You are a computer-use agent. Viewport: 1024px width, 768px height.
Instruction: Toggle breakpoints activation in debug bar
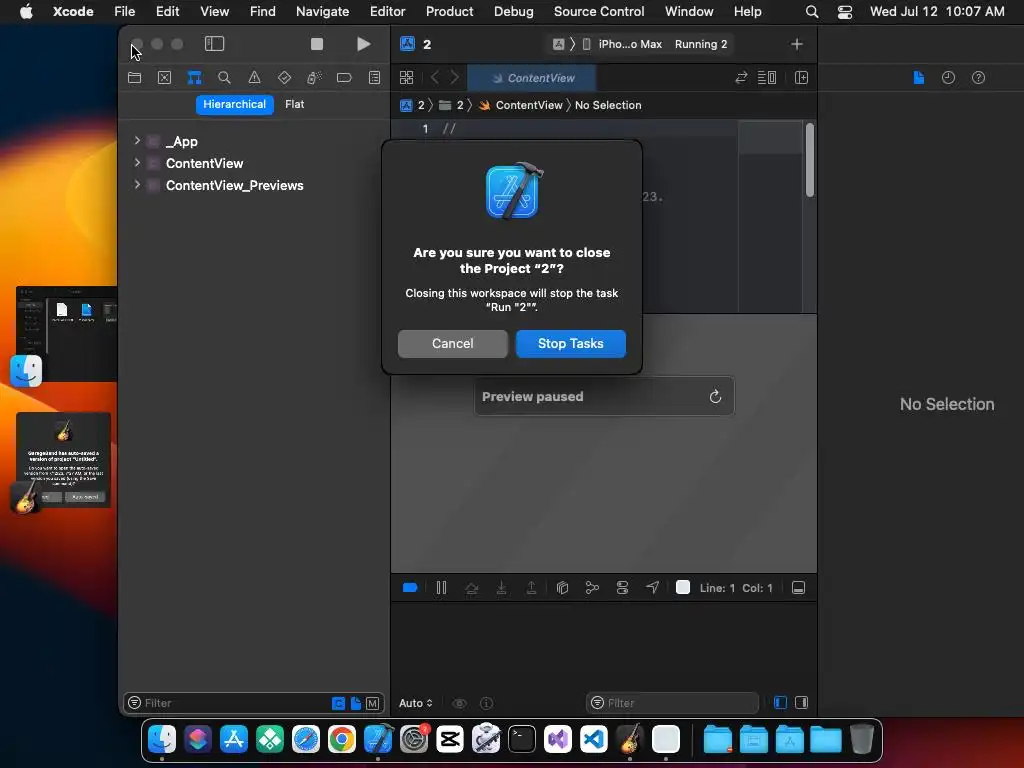[x=410, y=588]
